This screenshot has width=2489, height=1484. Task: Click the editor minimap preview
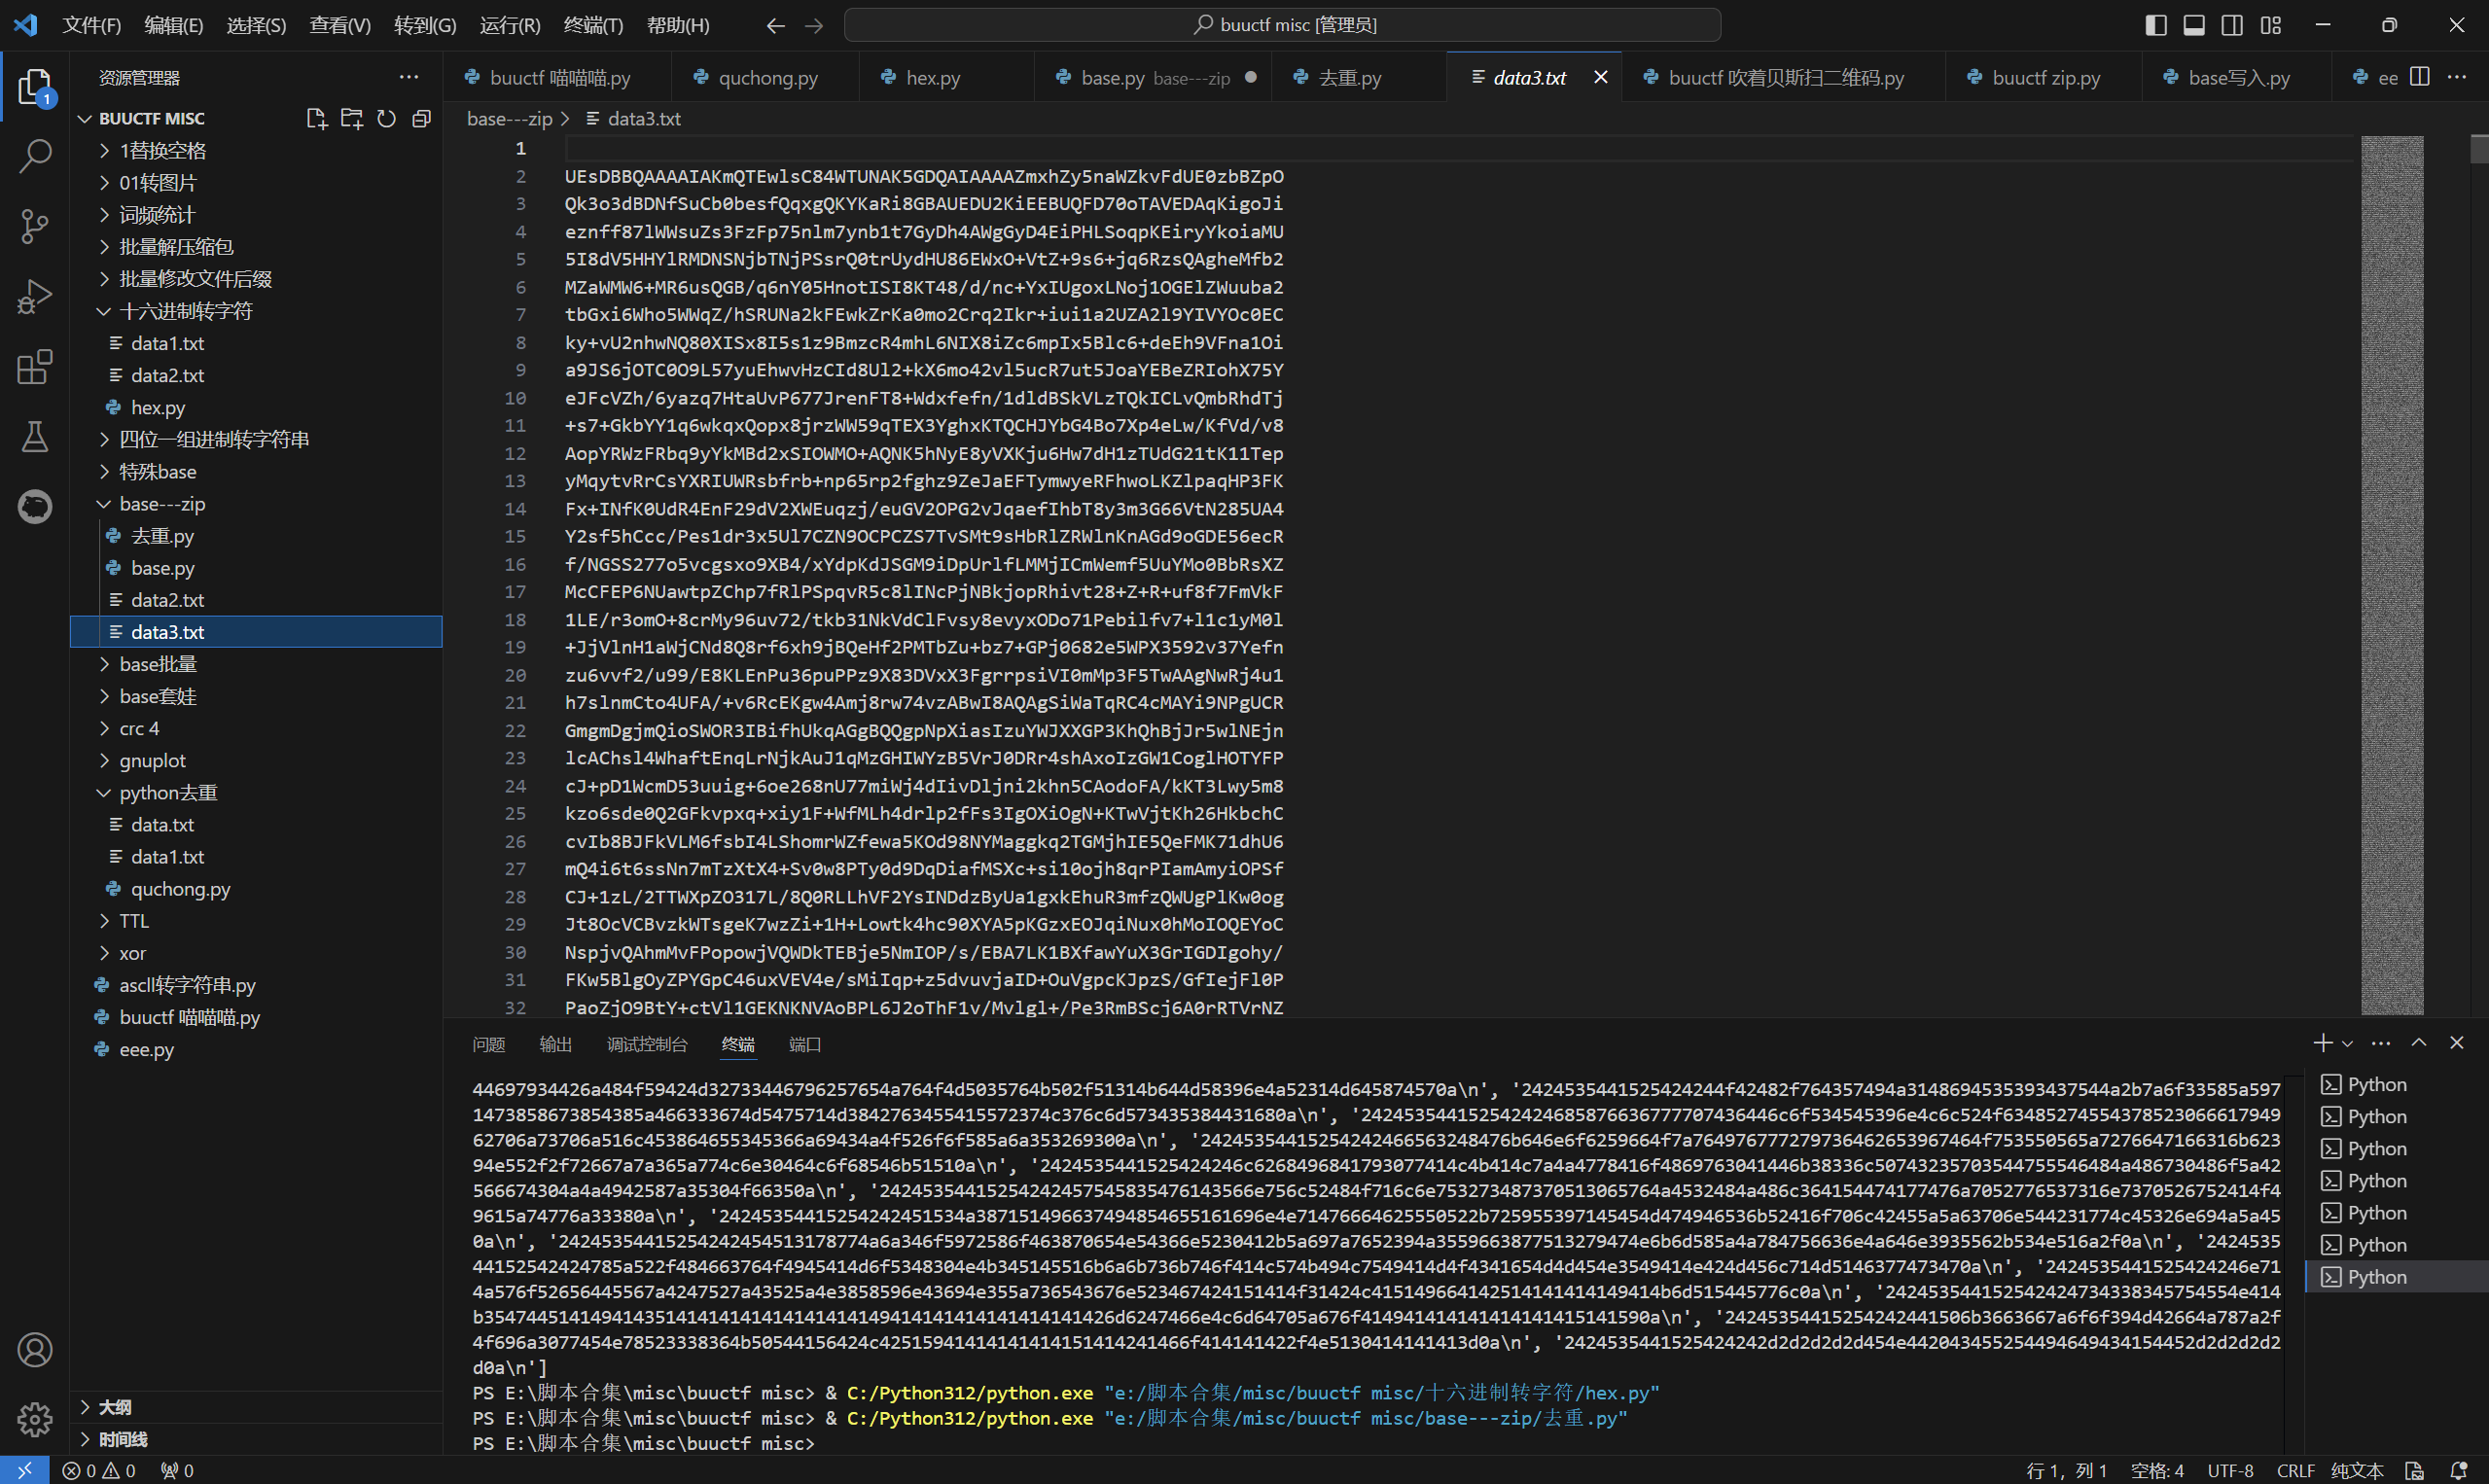(x=2392, y=575)
